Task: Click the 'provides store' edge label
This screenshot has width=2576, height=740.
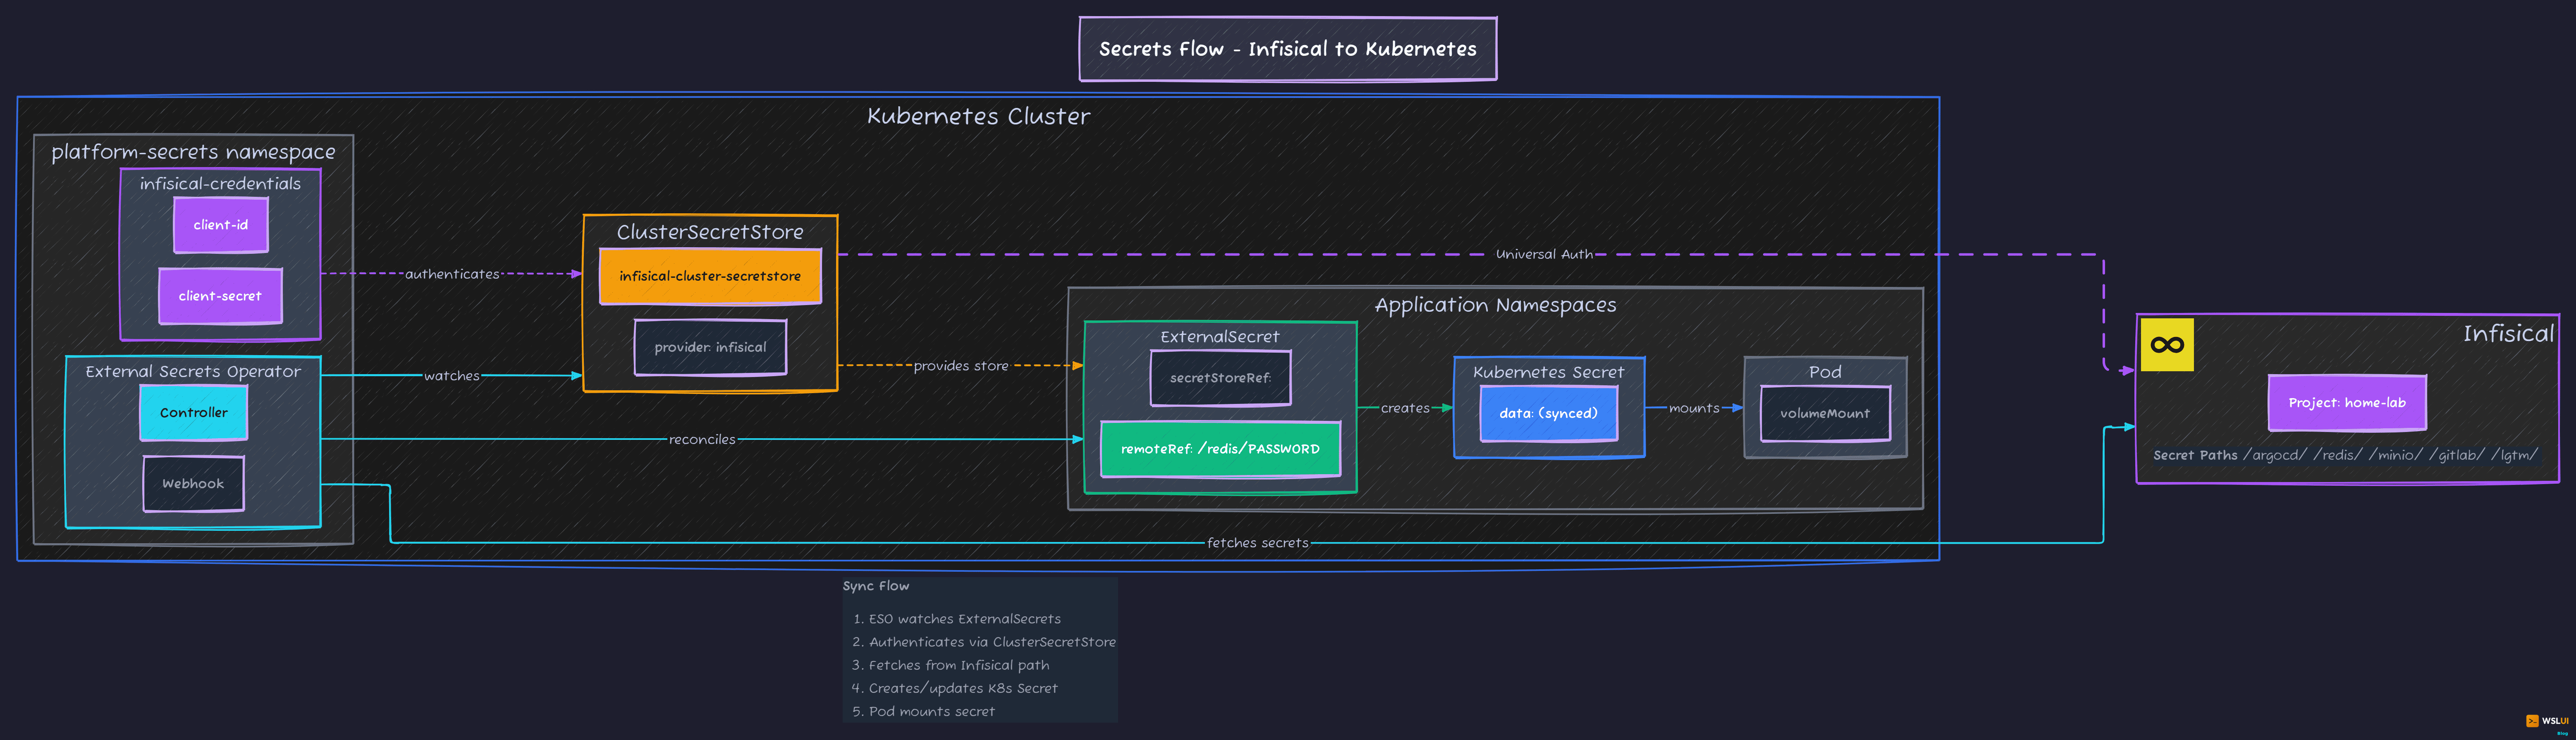Action: coord(961,366)
